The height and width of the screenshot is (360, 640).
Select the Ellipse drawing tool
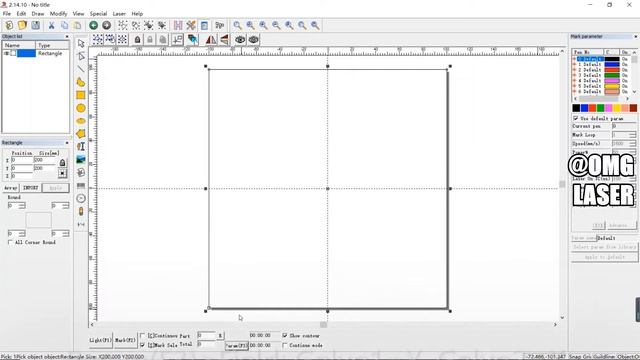click(x=81, y=121)
